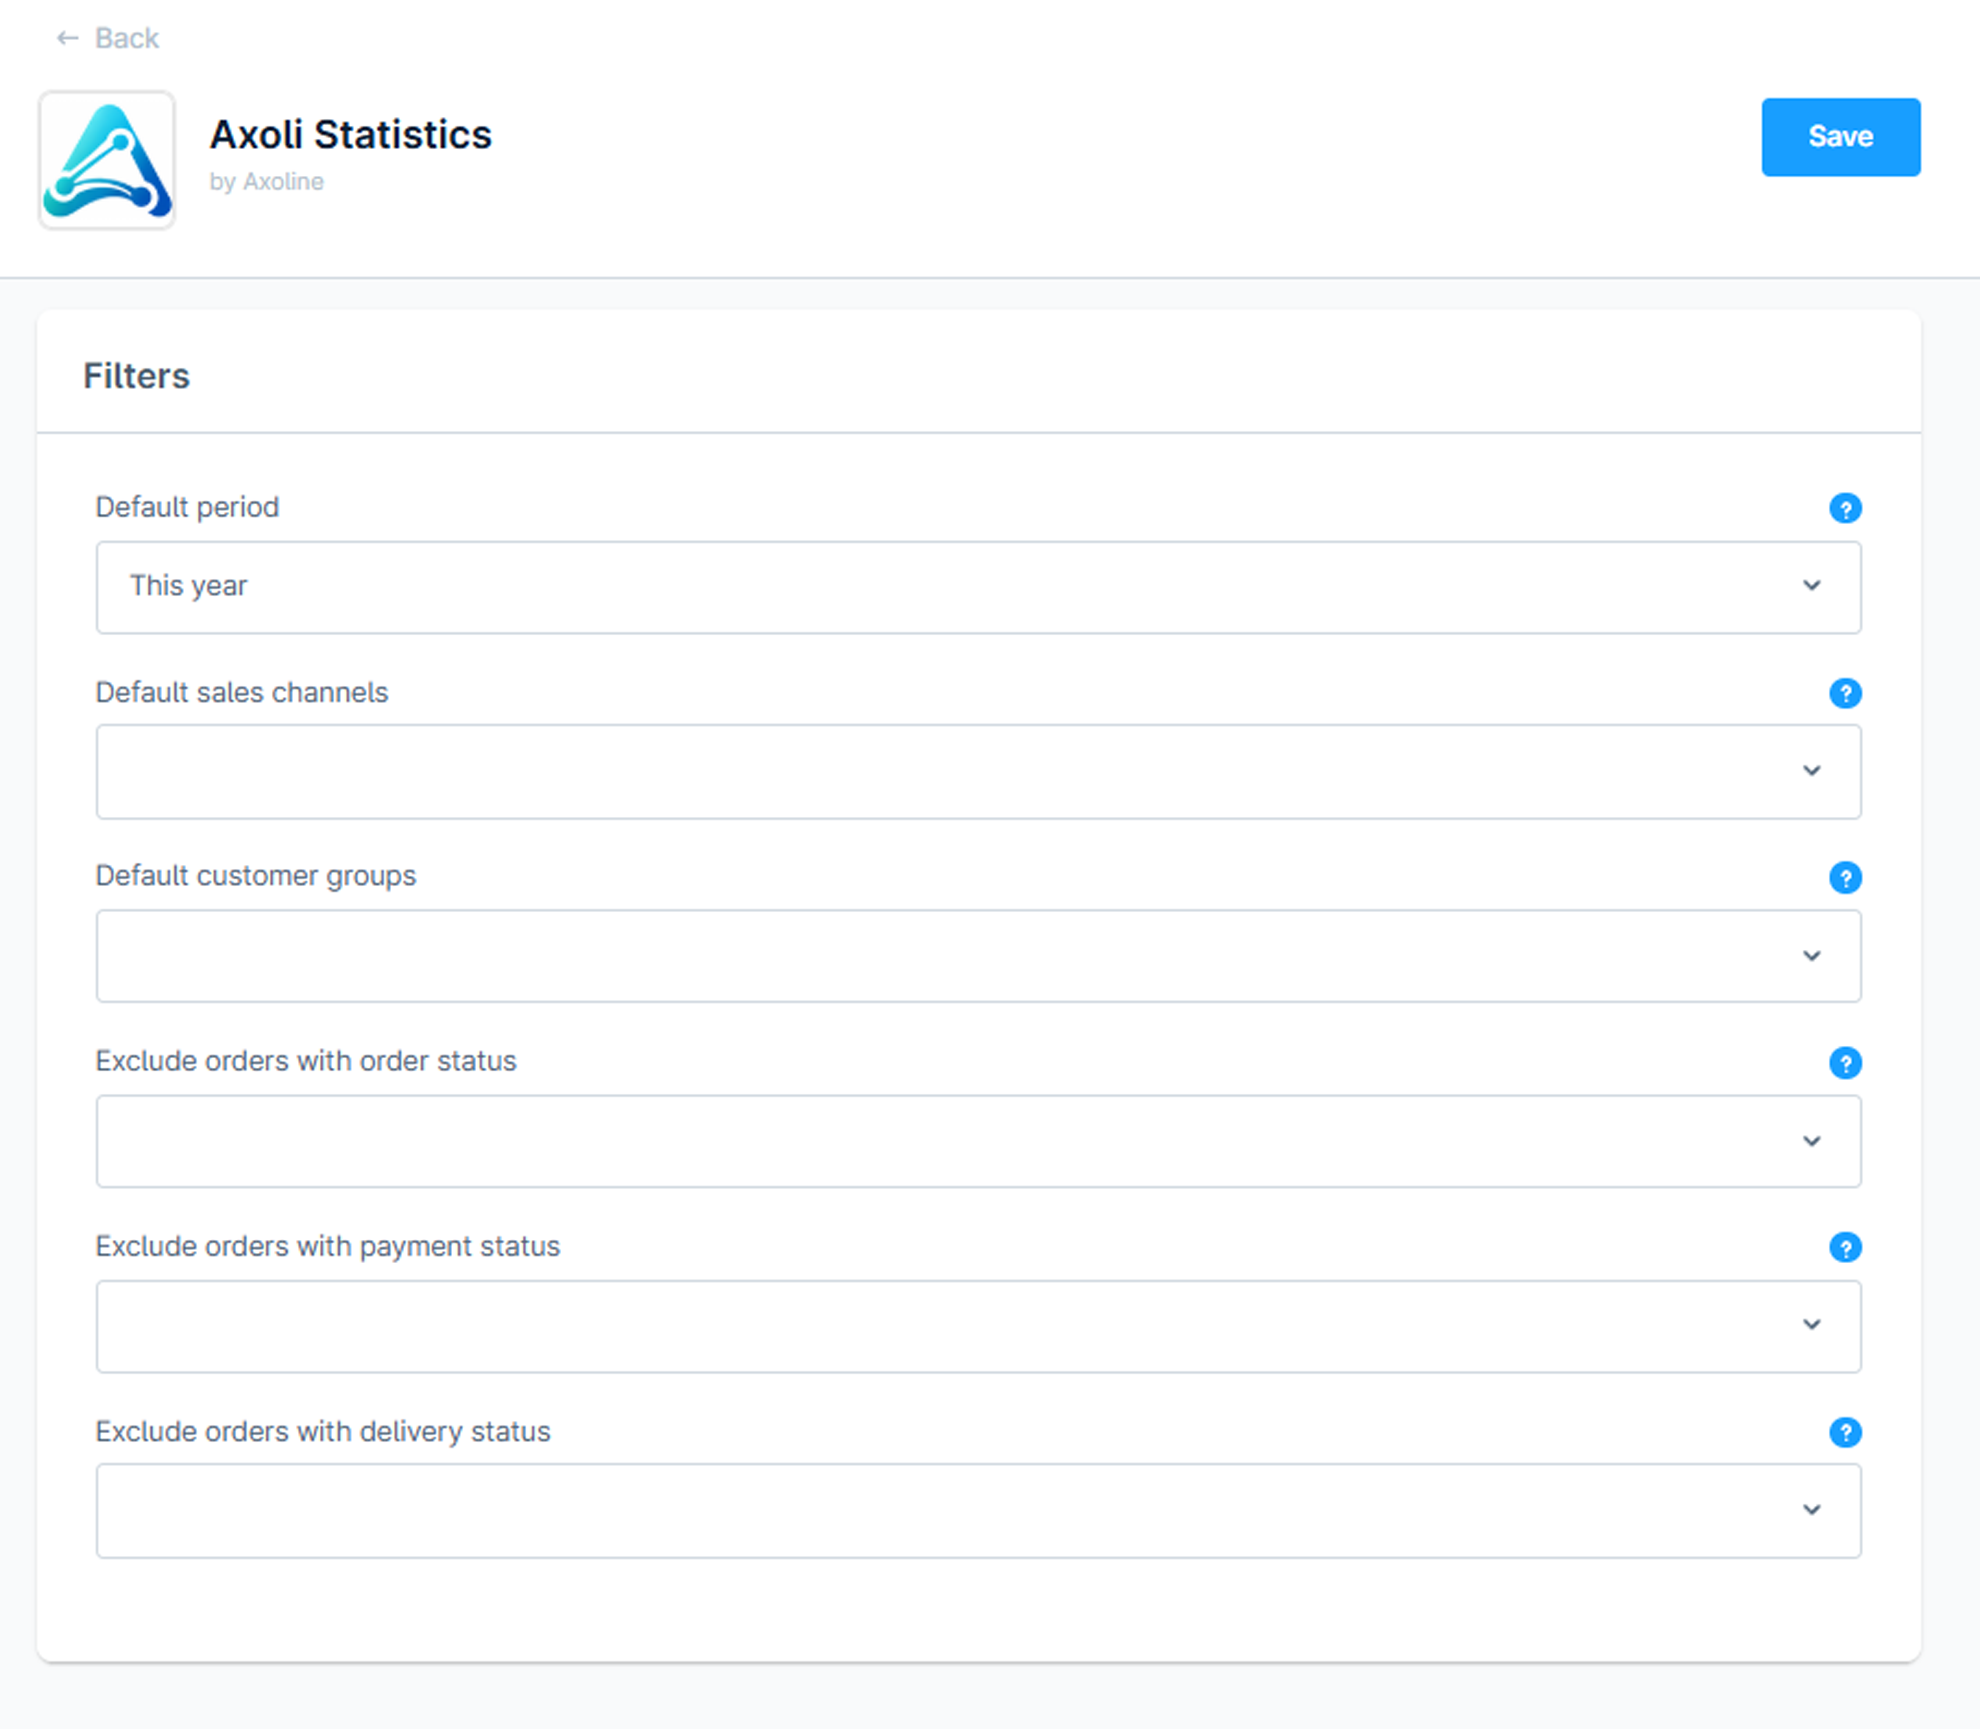The image size is (1980, 1729).
Task: Click the Exclude delivery status field
Action: [x=978, y=1511]
